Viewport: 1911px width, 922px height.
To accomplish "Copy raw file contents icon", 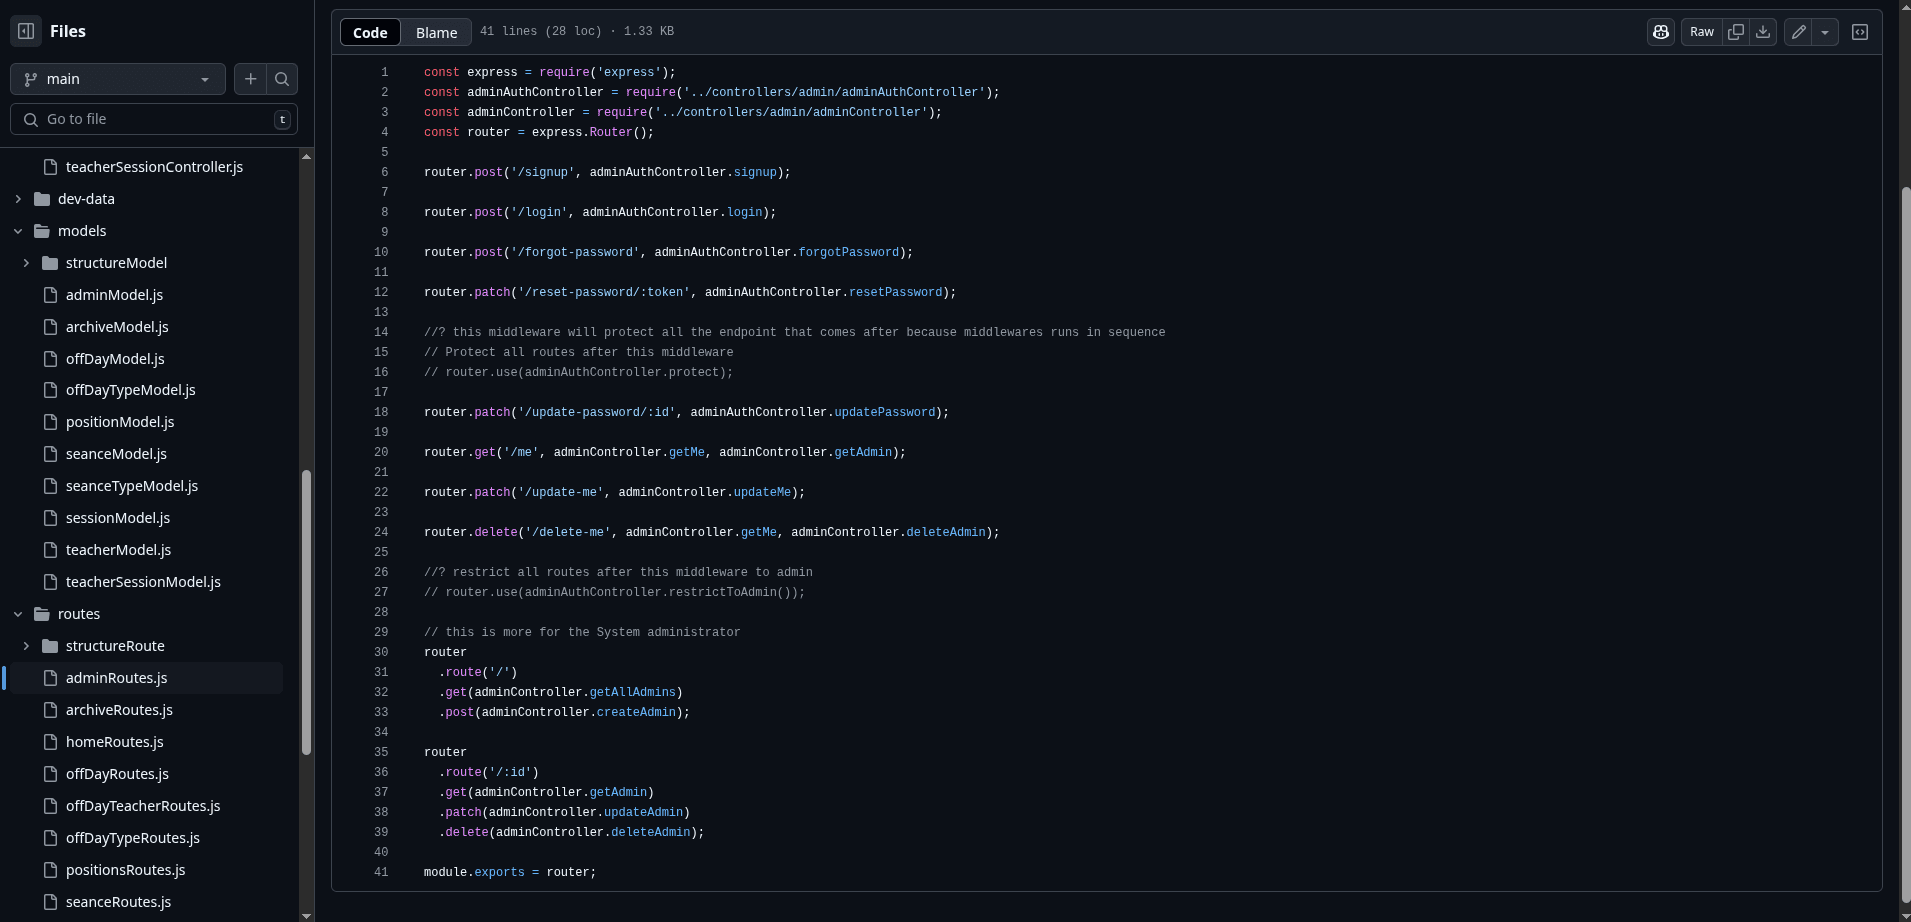I will click(x=1736, y=32).
